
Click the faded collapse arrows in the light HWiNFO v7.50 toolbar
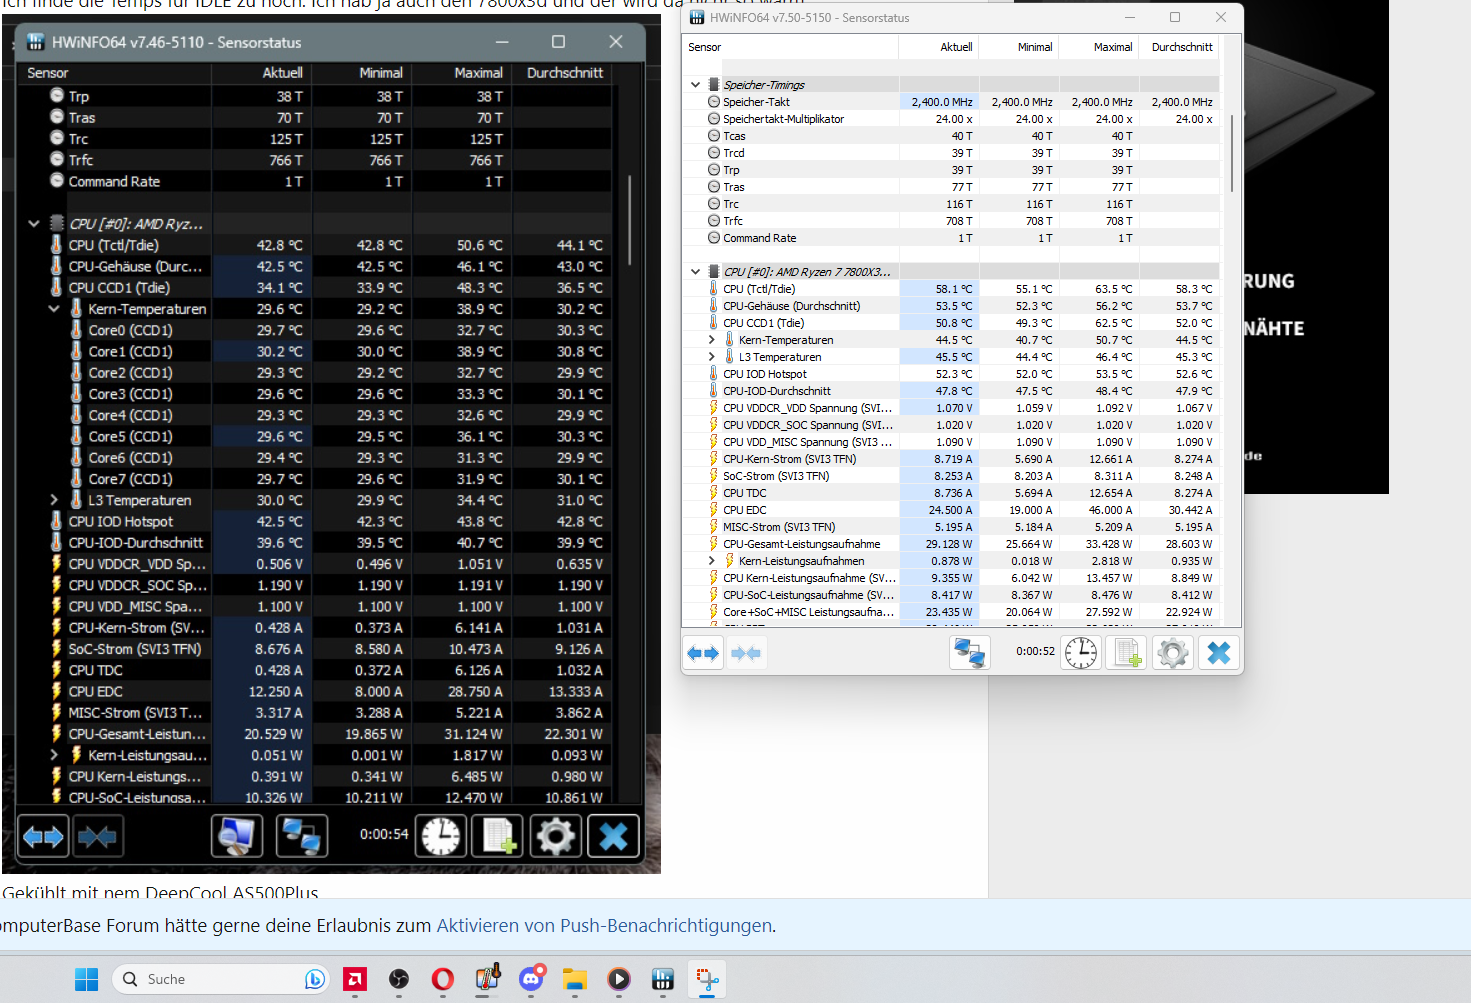[746, 653]
